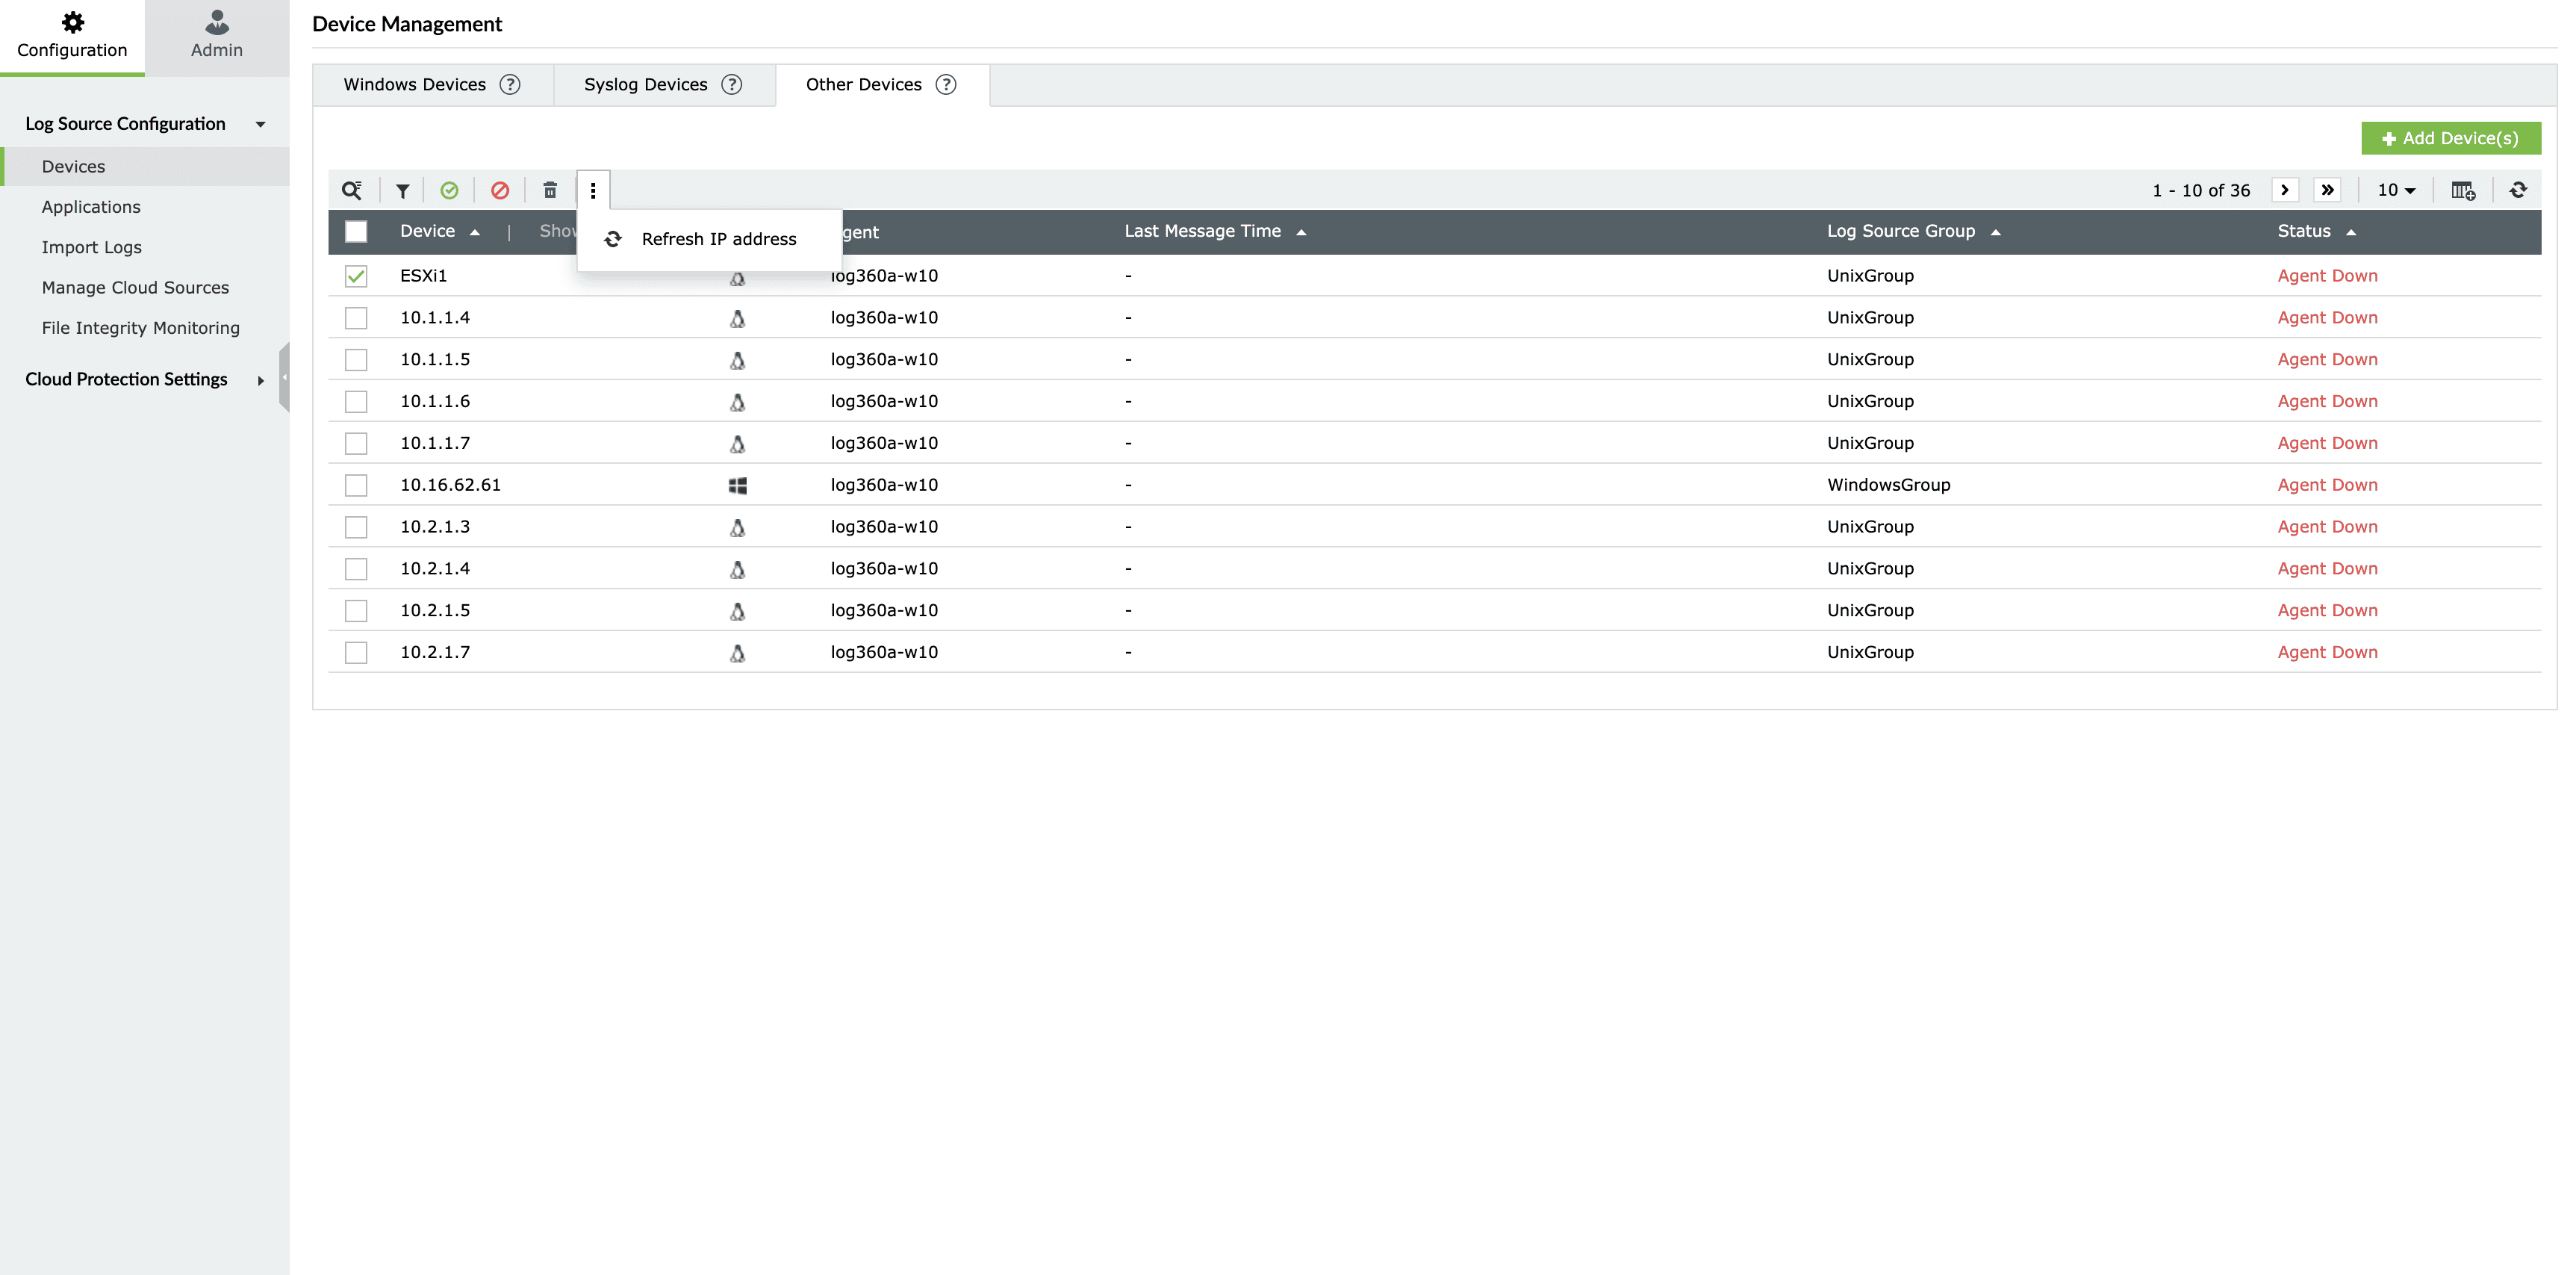The height and width of the screenshot is (1275, 2576).
Task: Click the Add Device(s) button
Action: 2450,138
